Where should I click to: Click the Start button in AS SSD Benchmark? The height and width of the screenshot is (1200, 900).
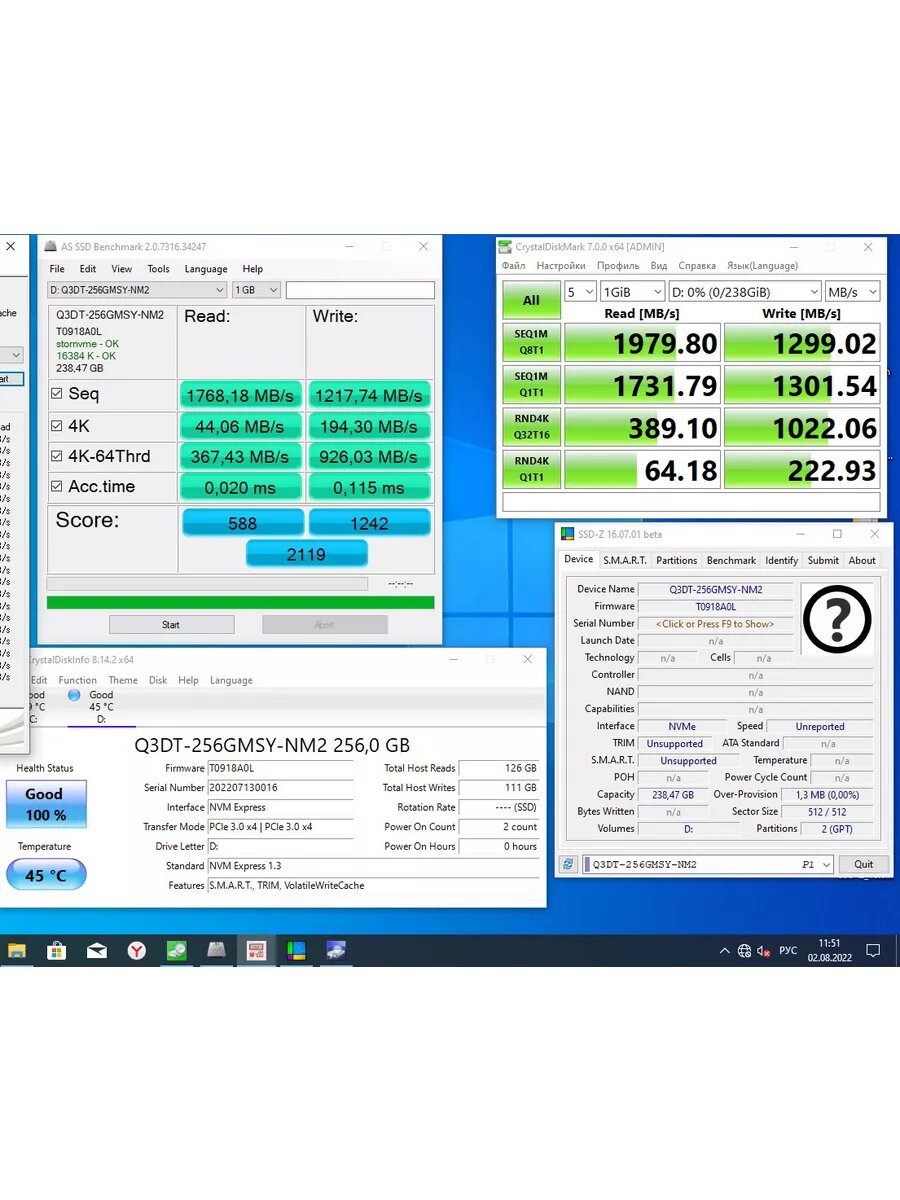(x=171, y=625)
